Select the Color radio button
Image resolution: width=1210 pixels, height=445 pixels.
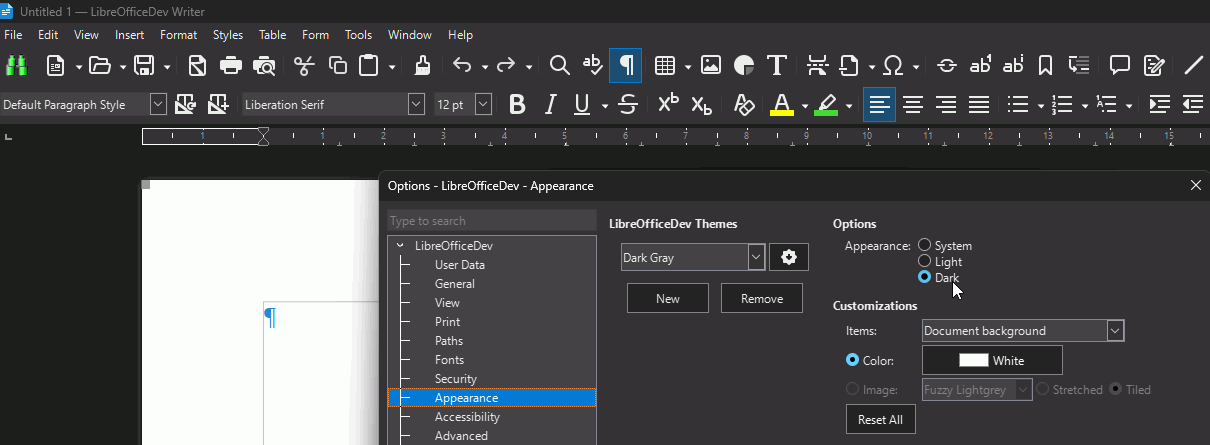[x=853, y=360]
